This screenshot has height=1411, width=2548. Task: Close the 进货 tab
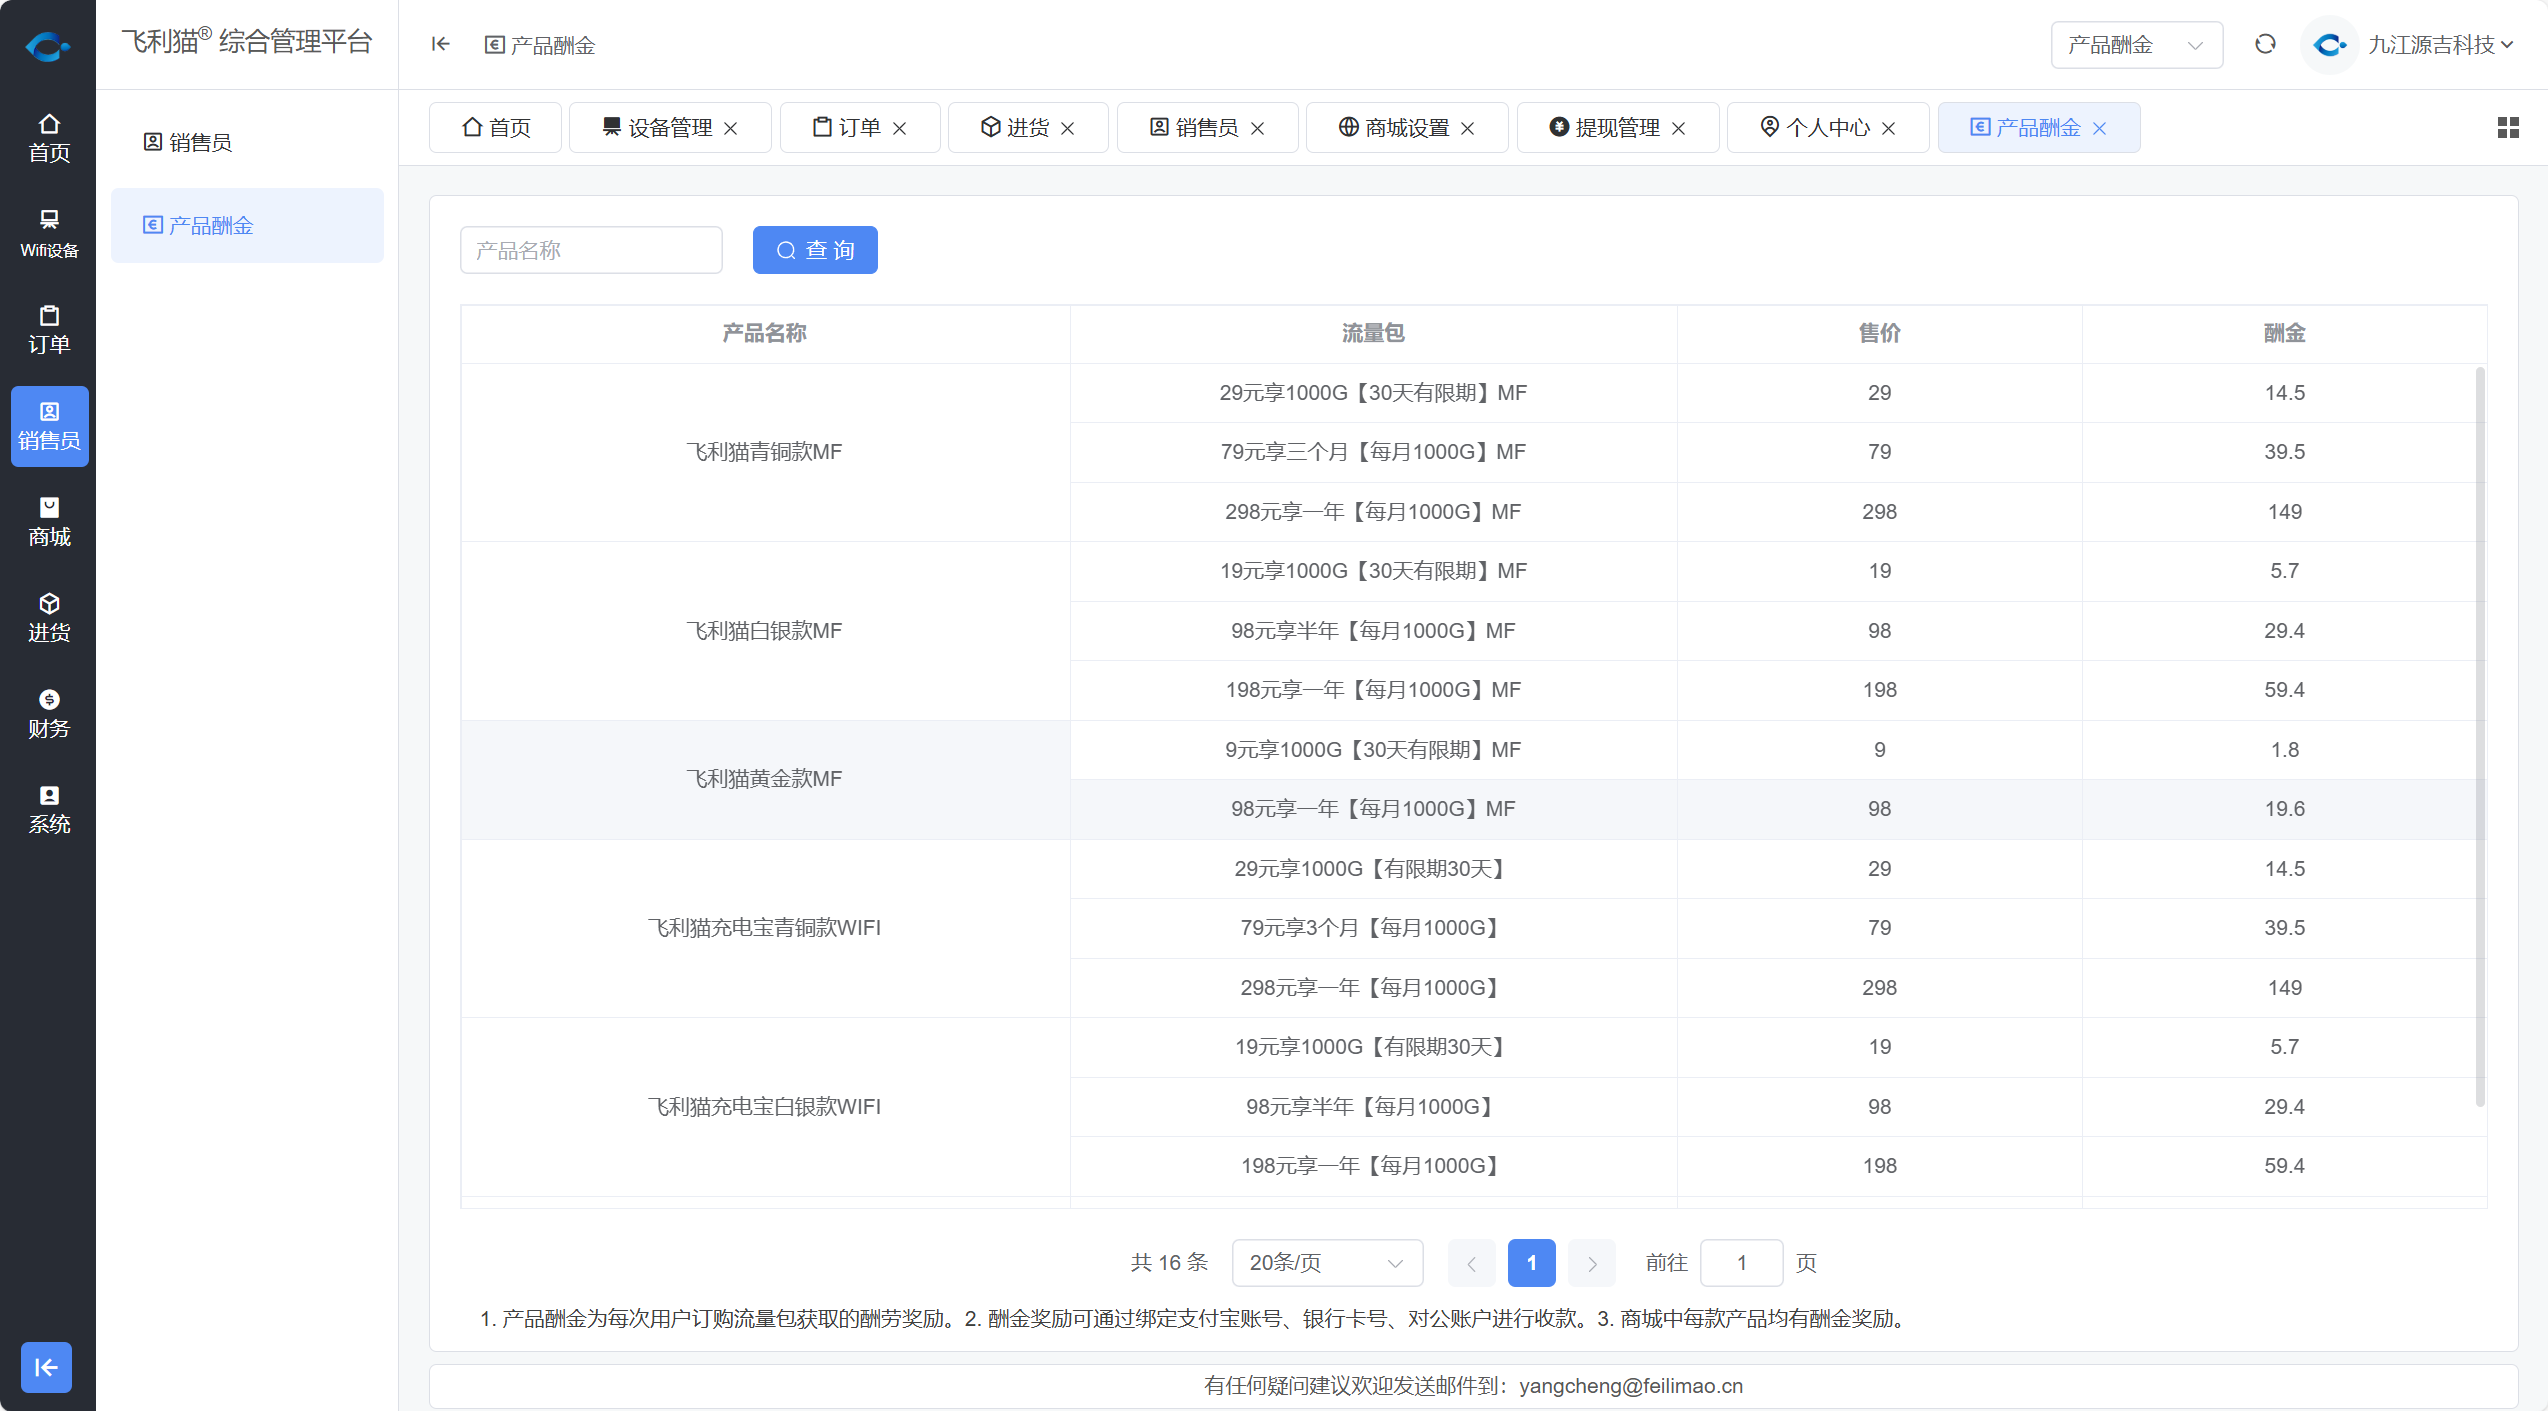1068,129
